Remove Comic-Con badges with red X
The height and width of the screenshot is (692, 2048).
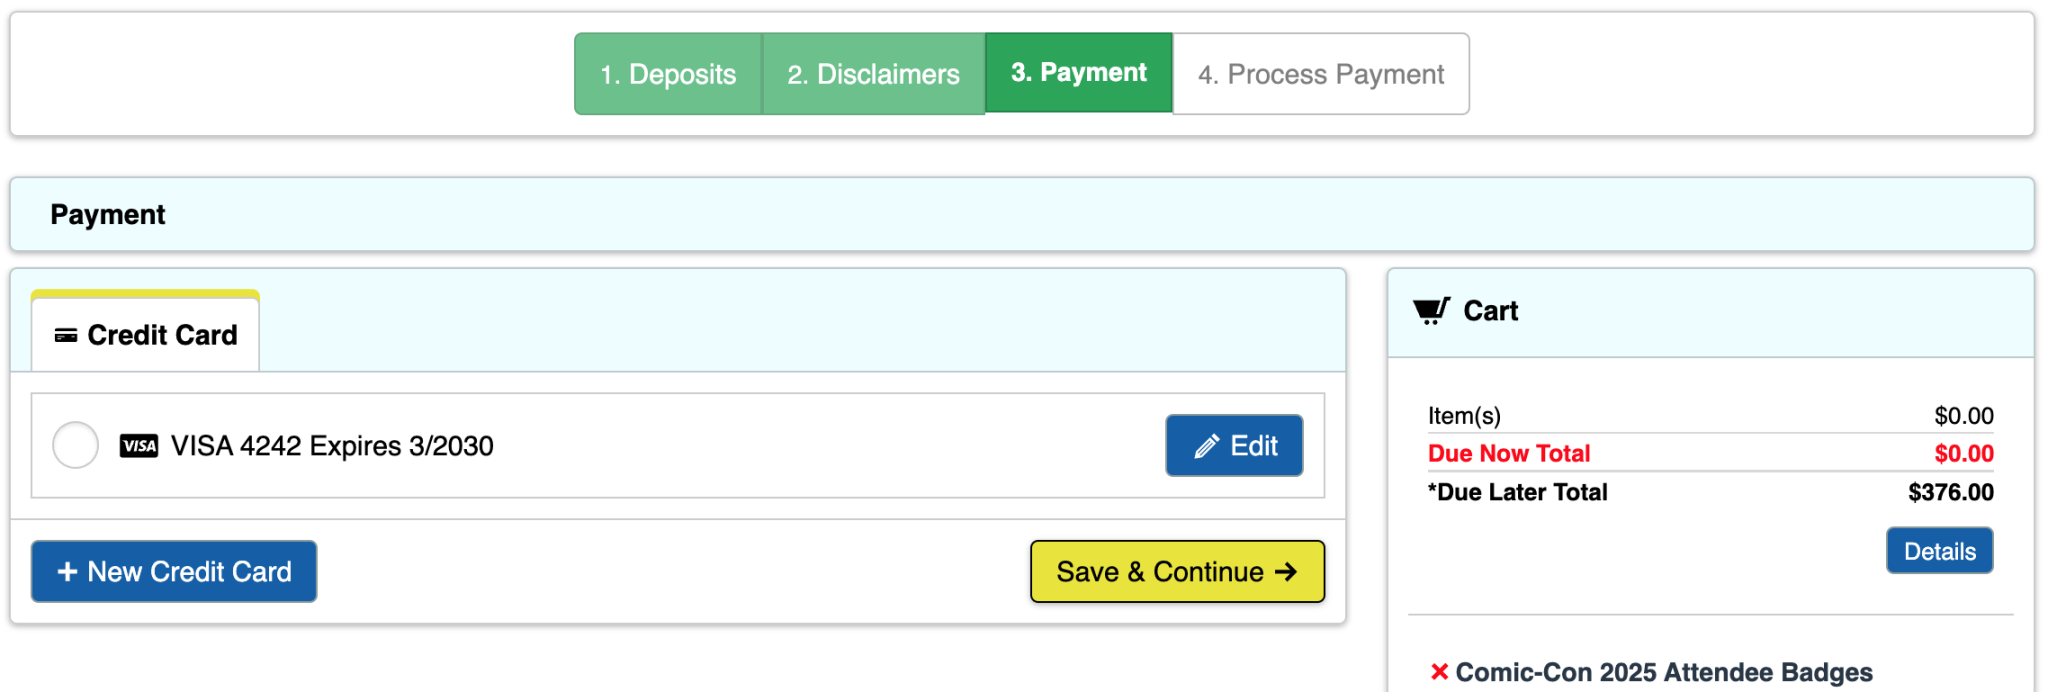[1439, 672]
